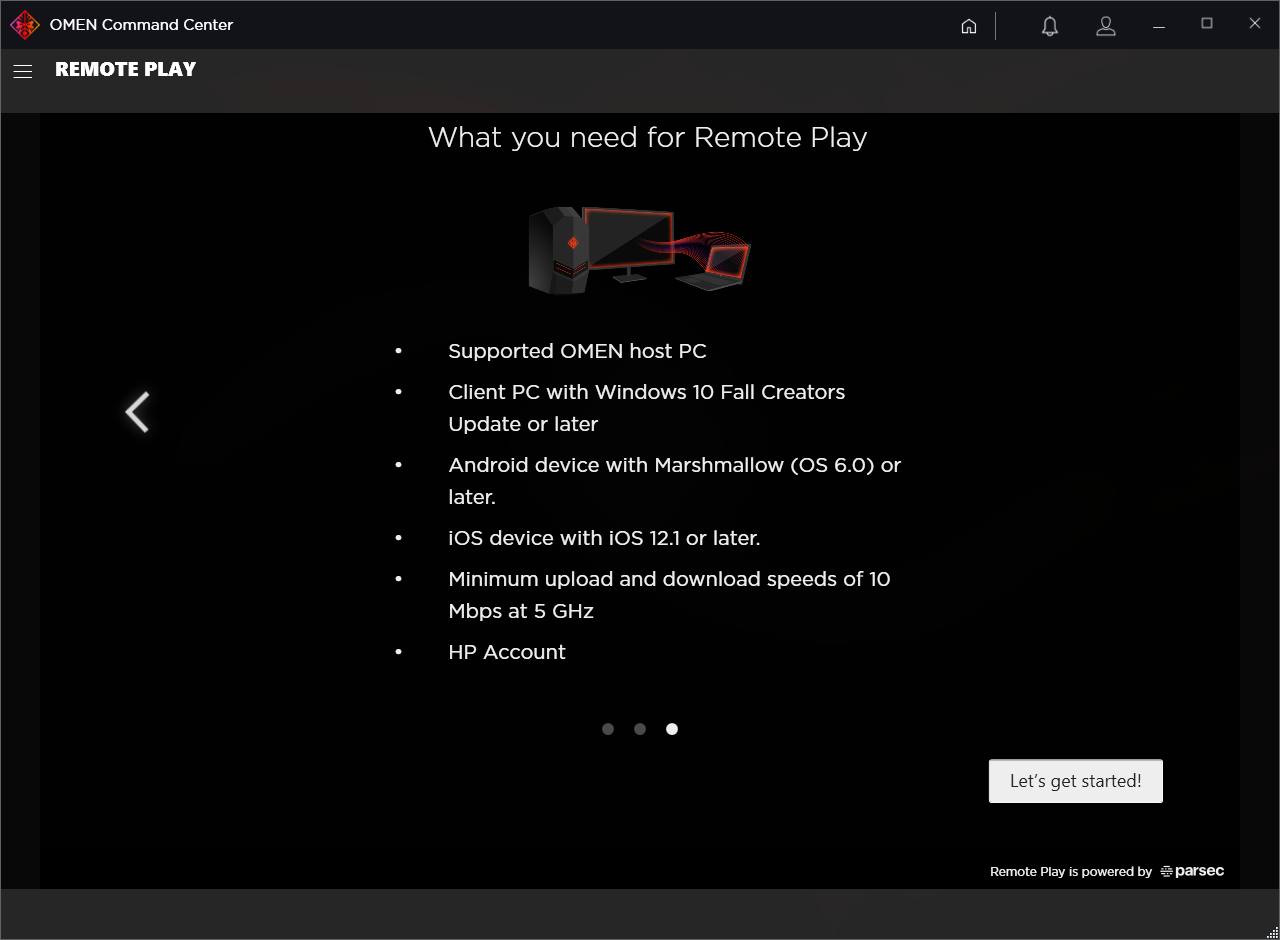This screenshot has height=940, width=1280.
Task: Click the 'Supported OMEN host PC' line
Action: coord(577,351)
